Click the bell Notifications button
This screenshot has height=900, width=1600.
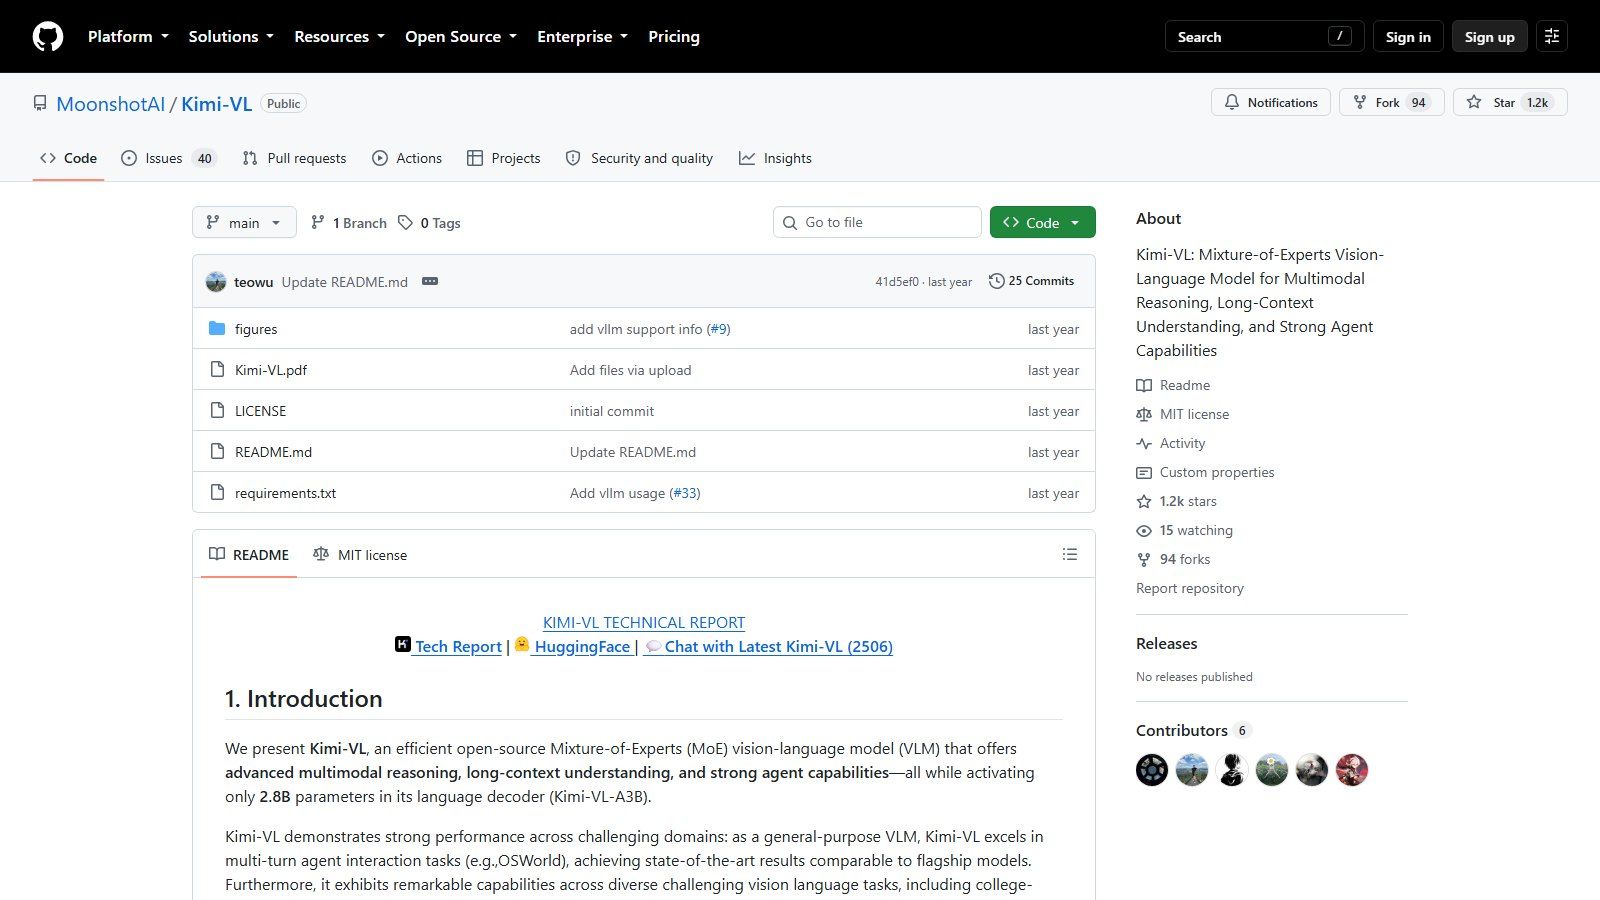[x=1271, y=103]
